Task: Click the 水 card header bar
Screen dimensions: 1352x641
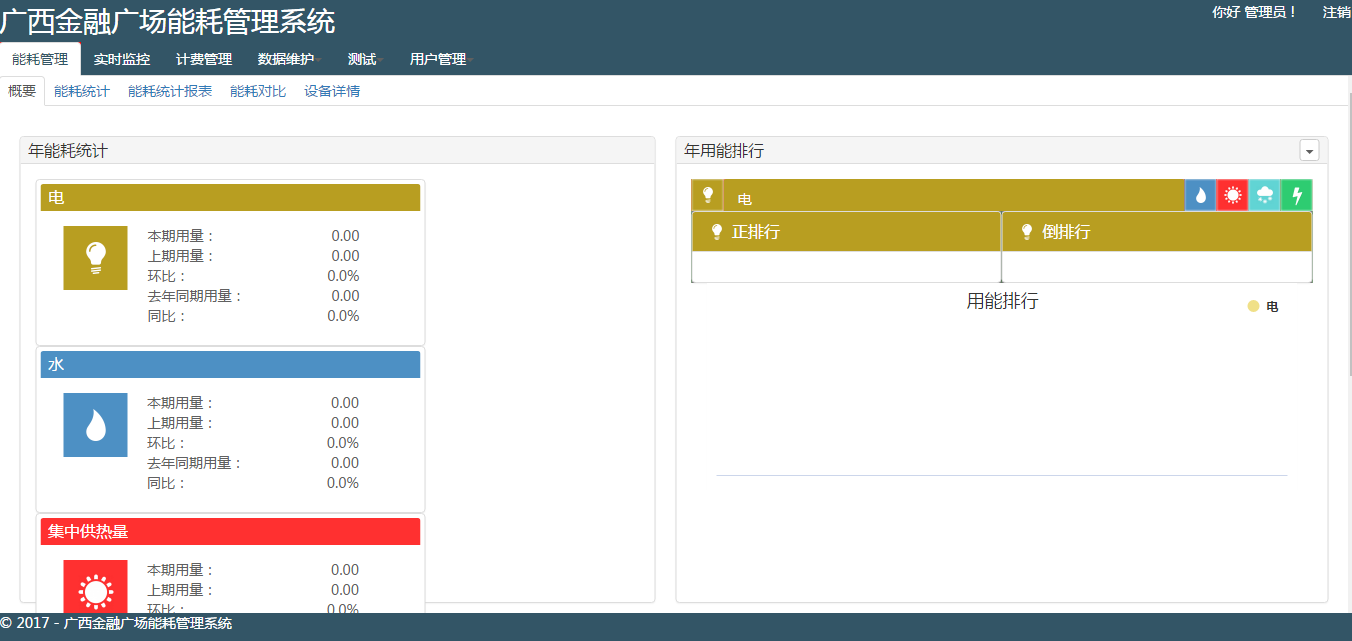Action: pyautogui.click(x=230, y=364)
